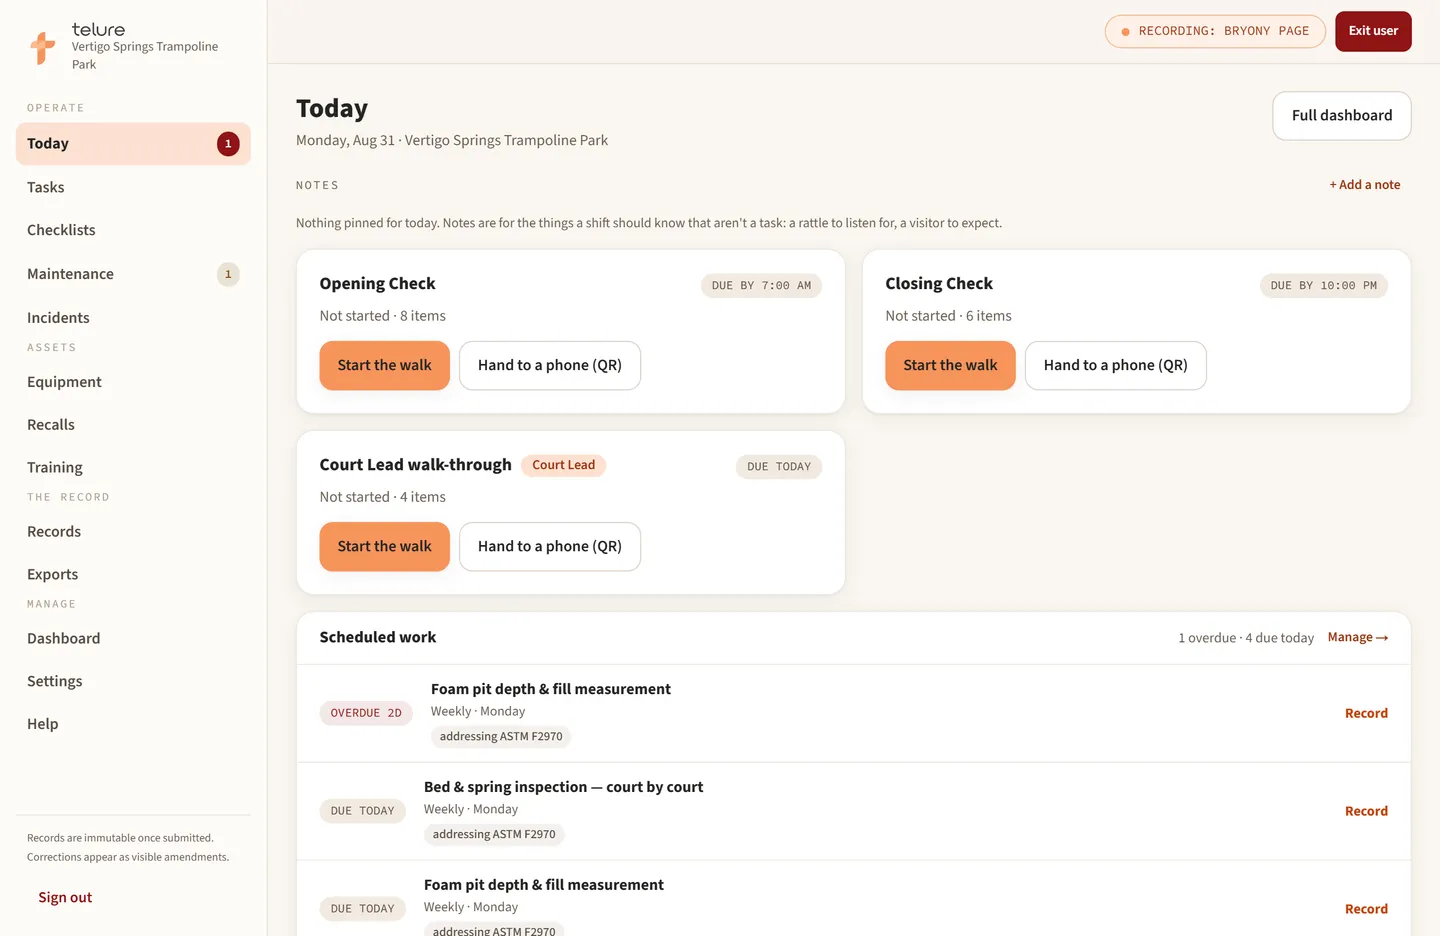Open the Full dashboard
Screen dimensions: 1440x936
pos(1342,116)
